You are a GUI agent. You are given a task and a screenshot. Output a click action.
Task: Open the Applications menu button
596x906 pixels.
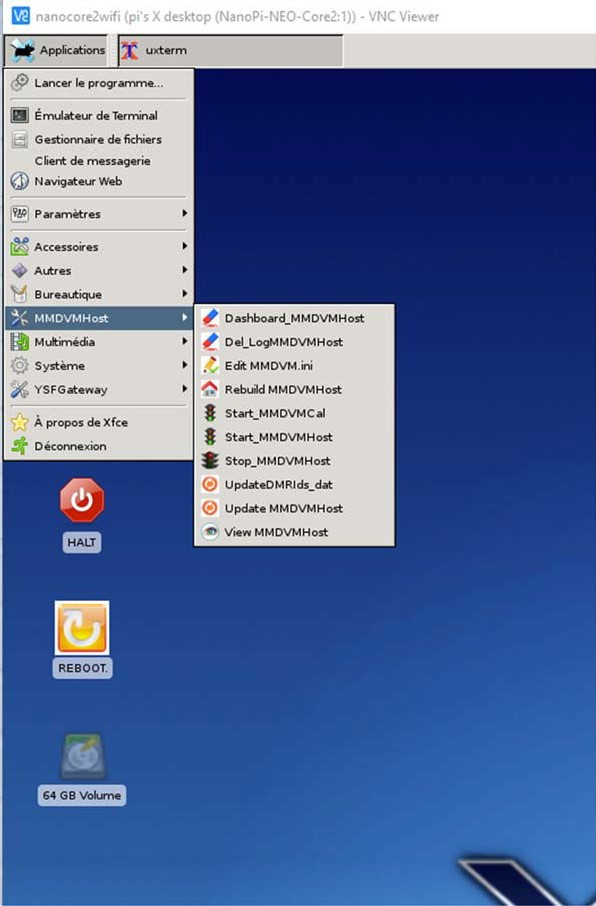pos(55,50)
